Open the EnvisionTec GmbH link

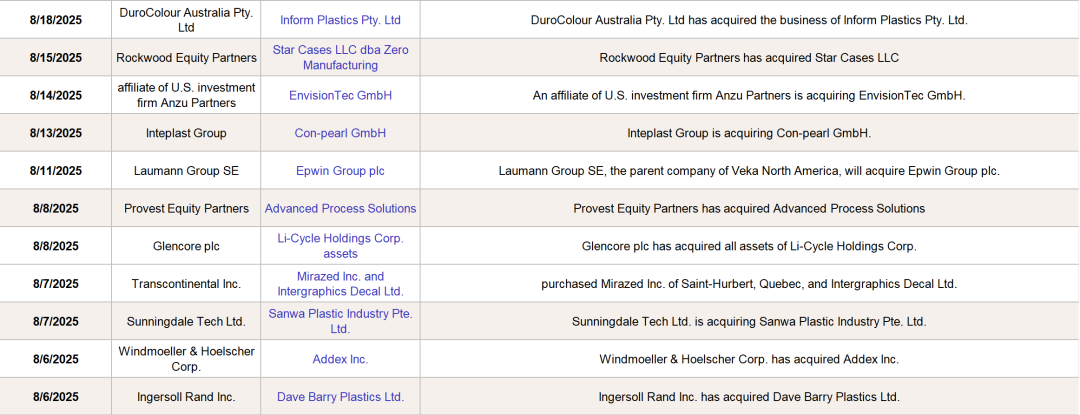tap(340, 96)
